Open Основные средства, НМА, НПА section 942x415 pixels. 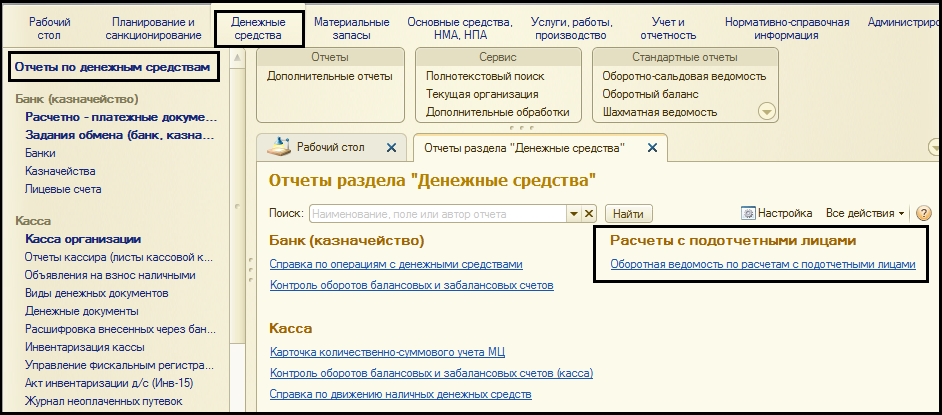[460, 29]
